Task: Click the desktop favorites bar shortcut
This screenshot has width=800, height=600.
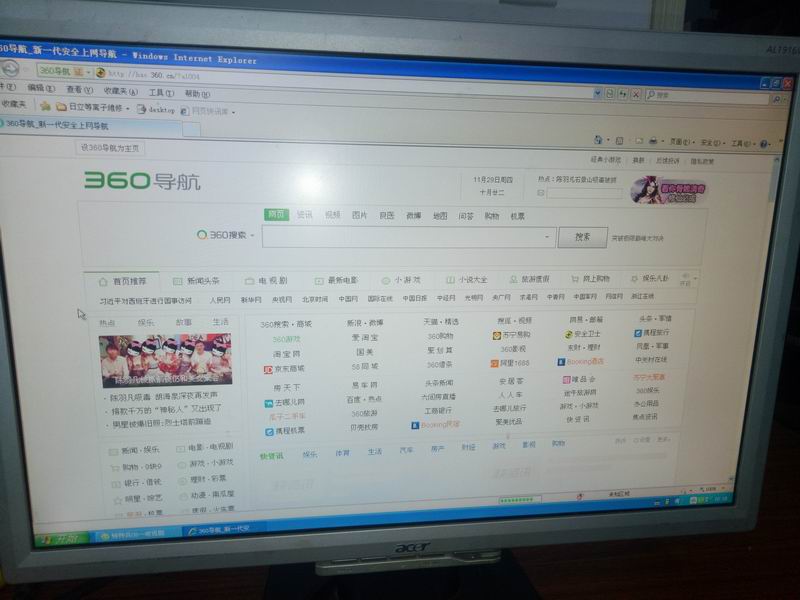Action: coord(156,109)
